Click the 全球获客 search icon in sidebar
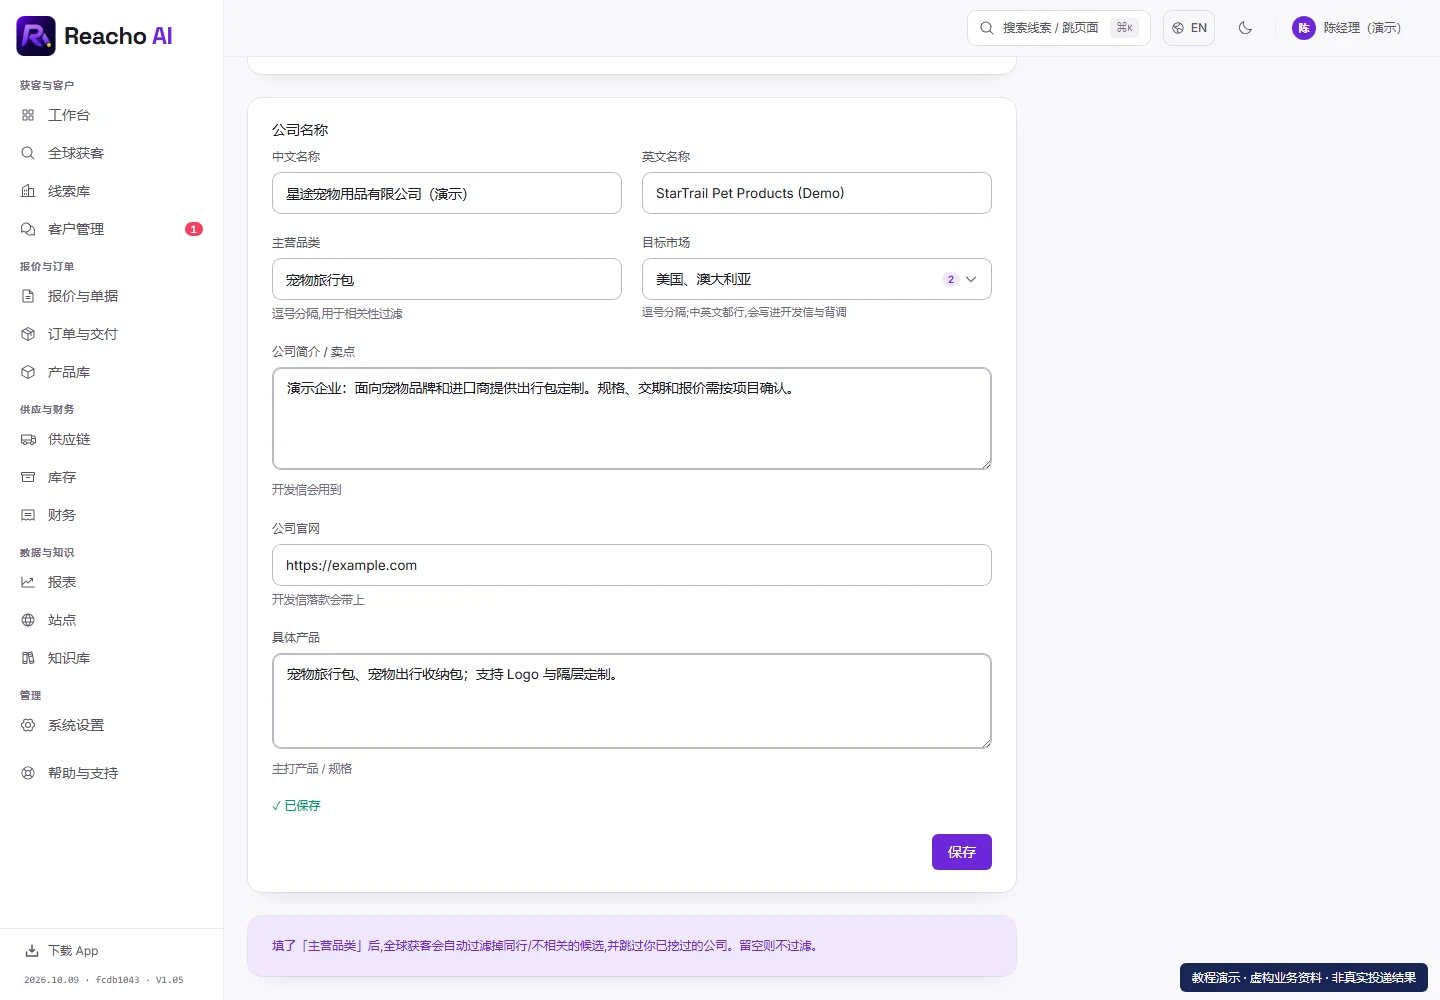This screenshot has width=1440, height=1000. click(28, 153)
